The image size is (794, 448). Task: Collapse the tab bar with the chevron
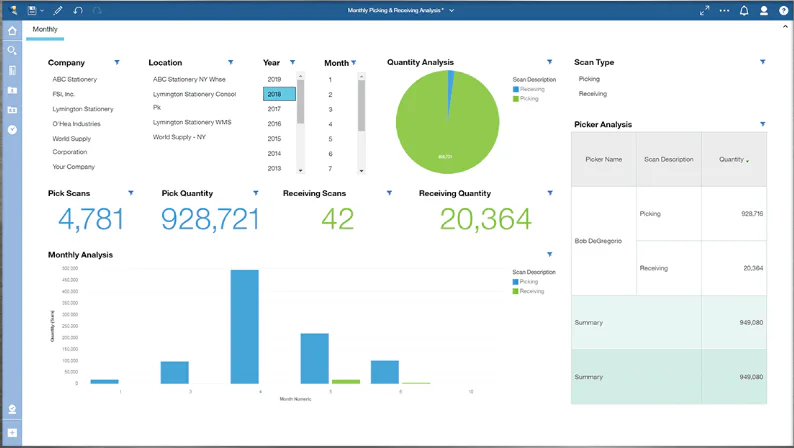785,27
